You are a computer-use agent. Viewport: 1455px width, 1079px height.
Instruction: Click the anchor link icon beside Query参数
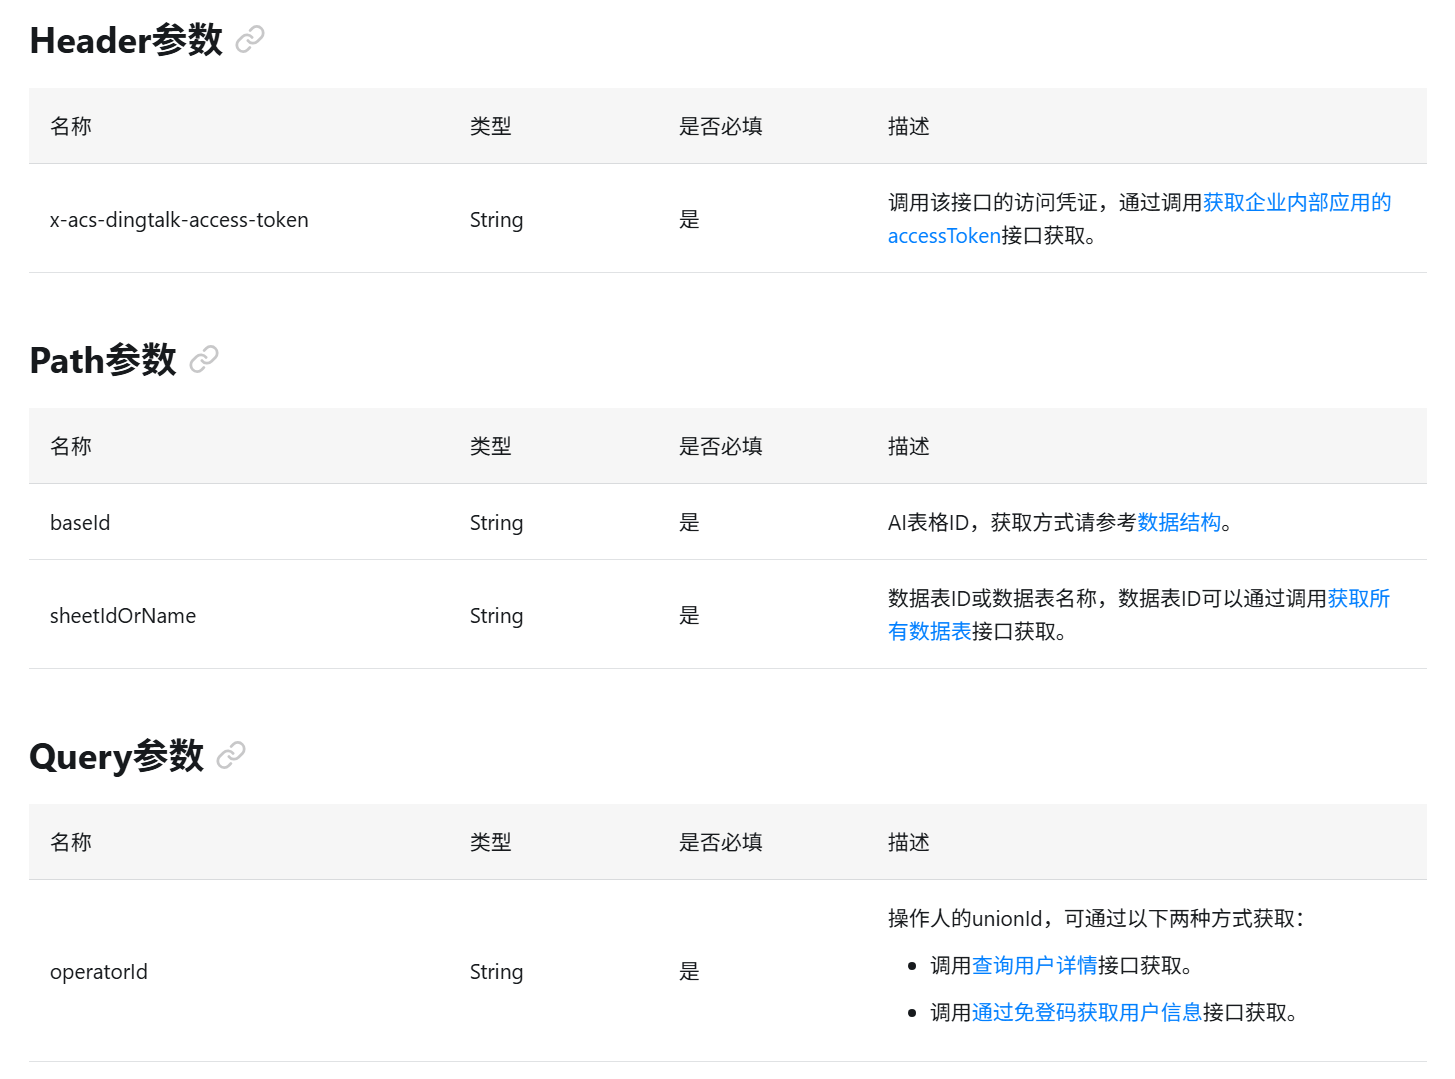click(231, 755)
